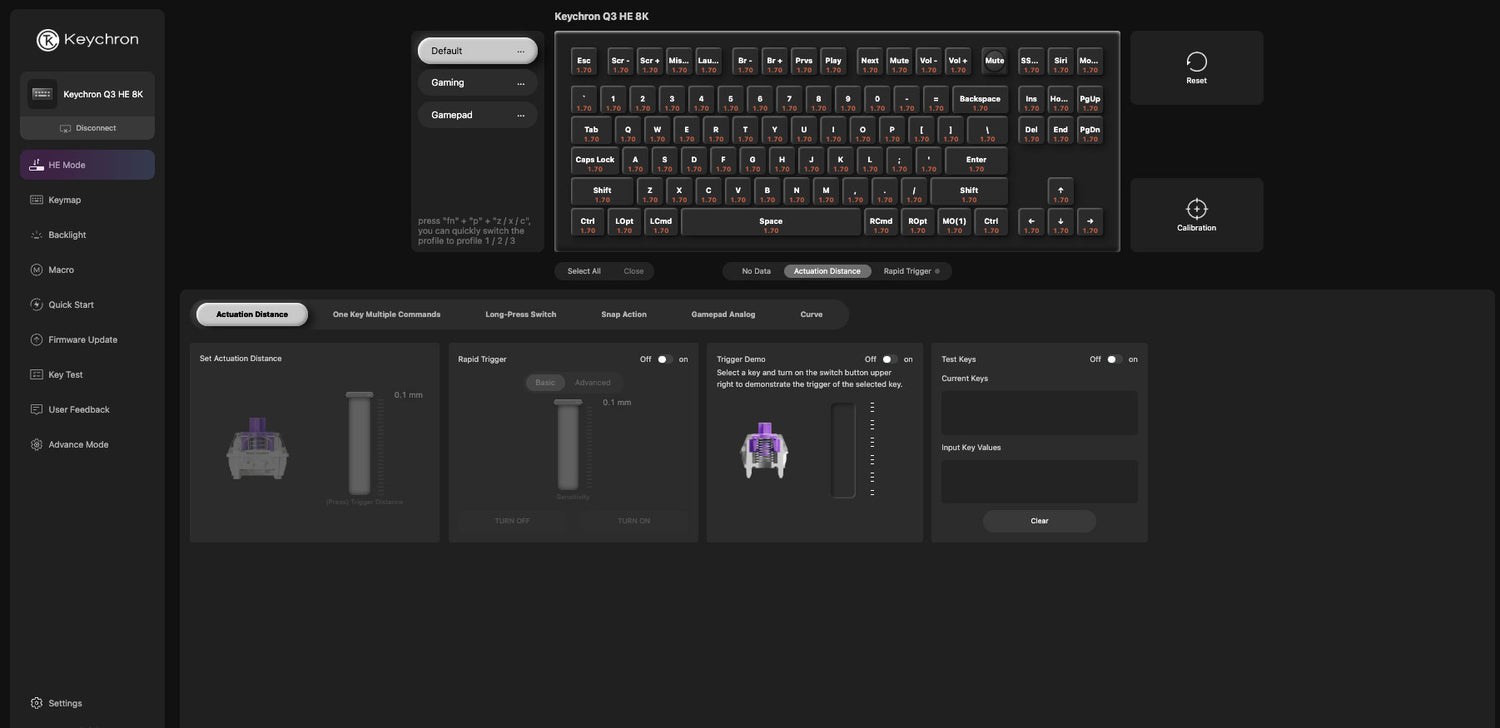Click the Reset circular arrow icon
1500x728 pixels.
[1196, 62]
